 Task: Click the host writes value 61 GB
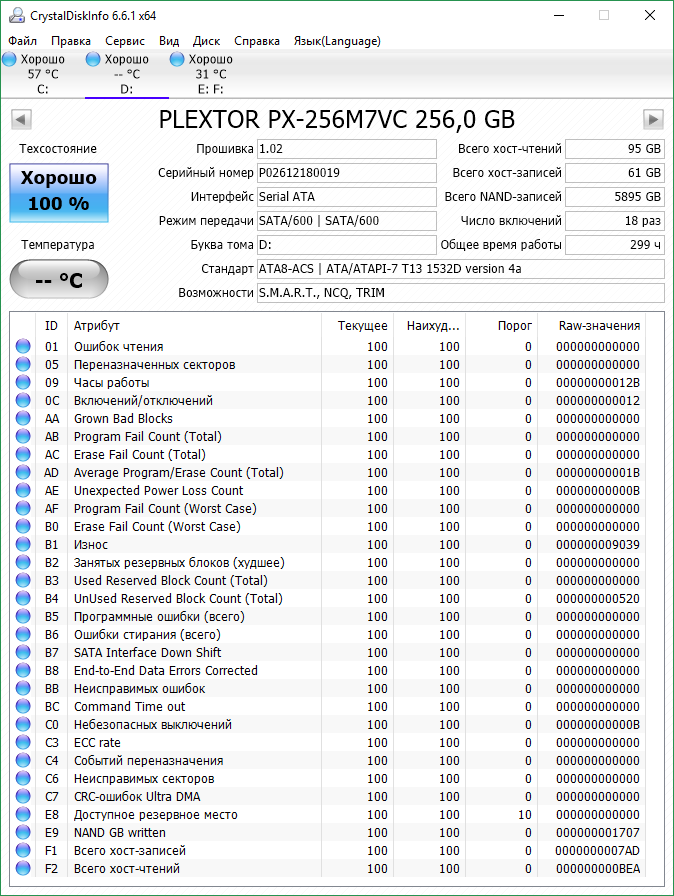click(x=615, y=173)
